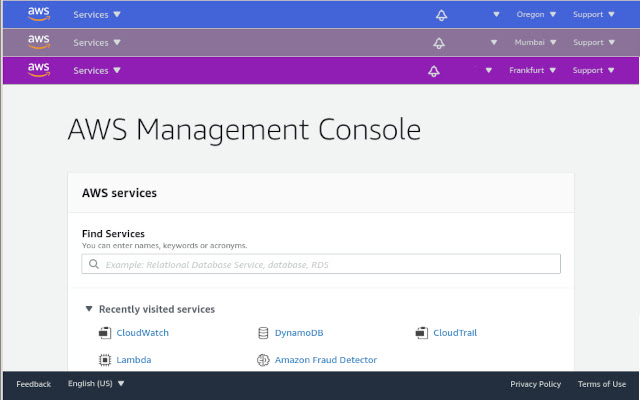Collapse the Recently visited services section

[89, 309]
